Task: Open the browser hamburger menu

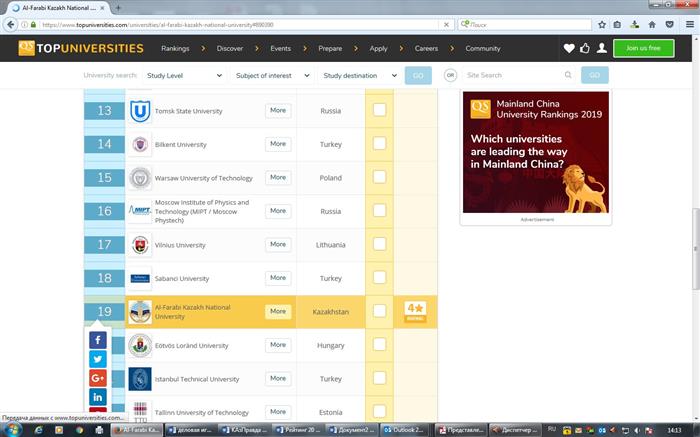Action: (690, 25)
